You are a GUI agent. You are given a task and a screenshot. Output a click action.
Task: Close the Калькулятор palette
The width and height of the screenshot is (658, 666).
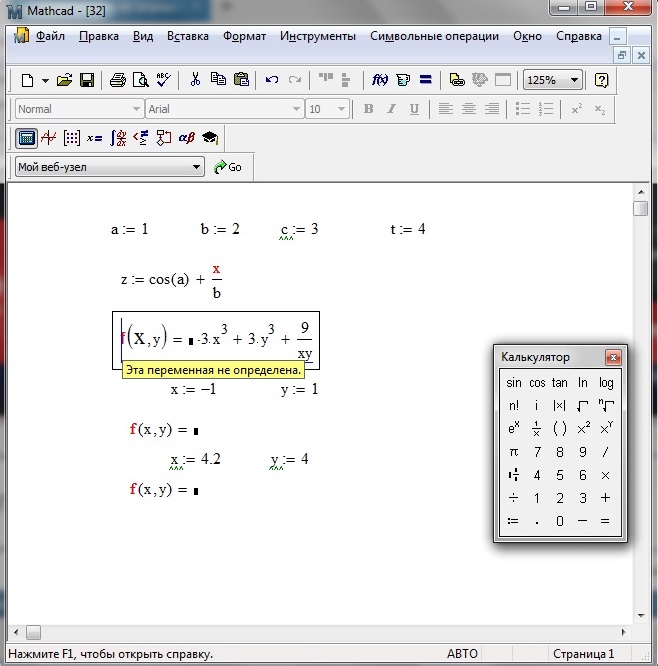click(x=613, y=358)
